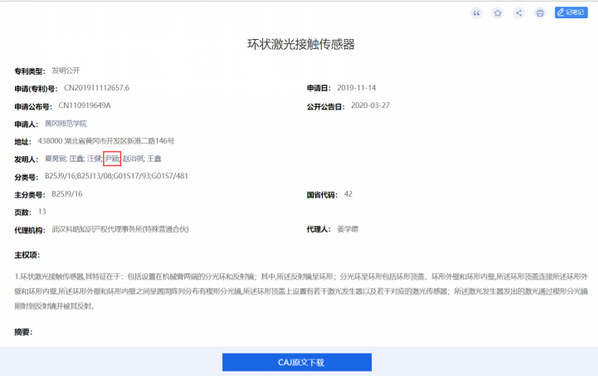Screen dimensions: 598x376
Task: Click application number CN201911112657.6
Action: [96, 88]
